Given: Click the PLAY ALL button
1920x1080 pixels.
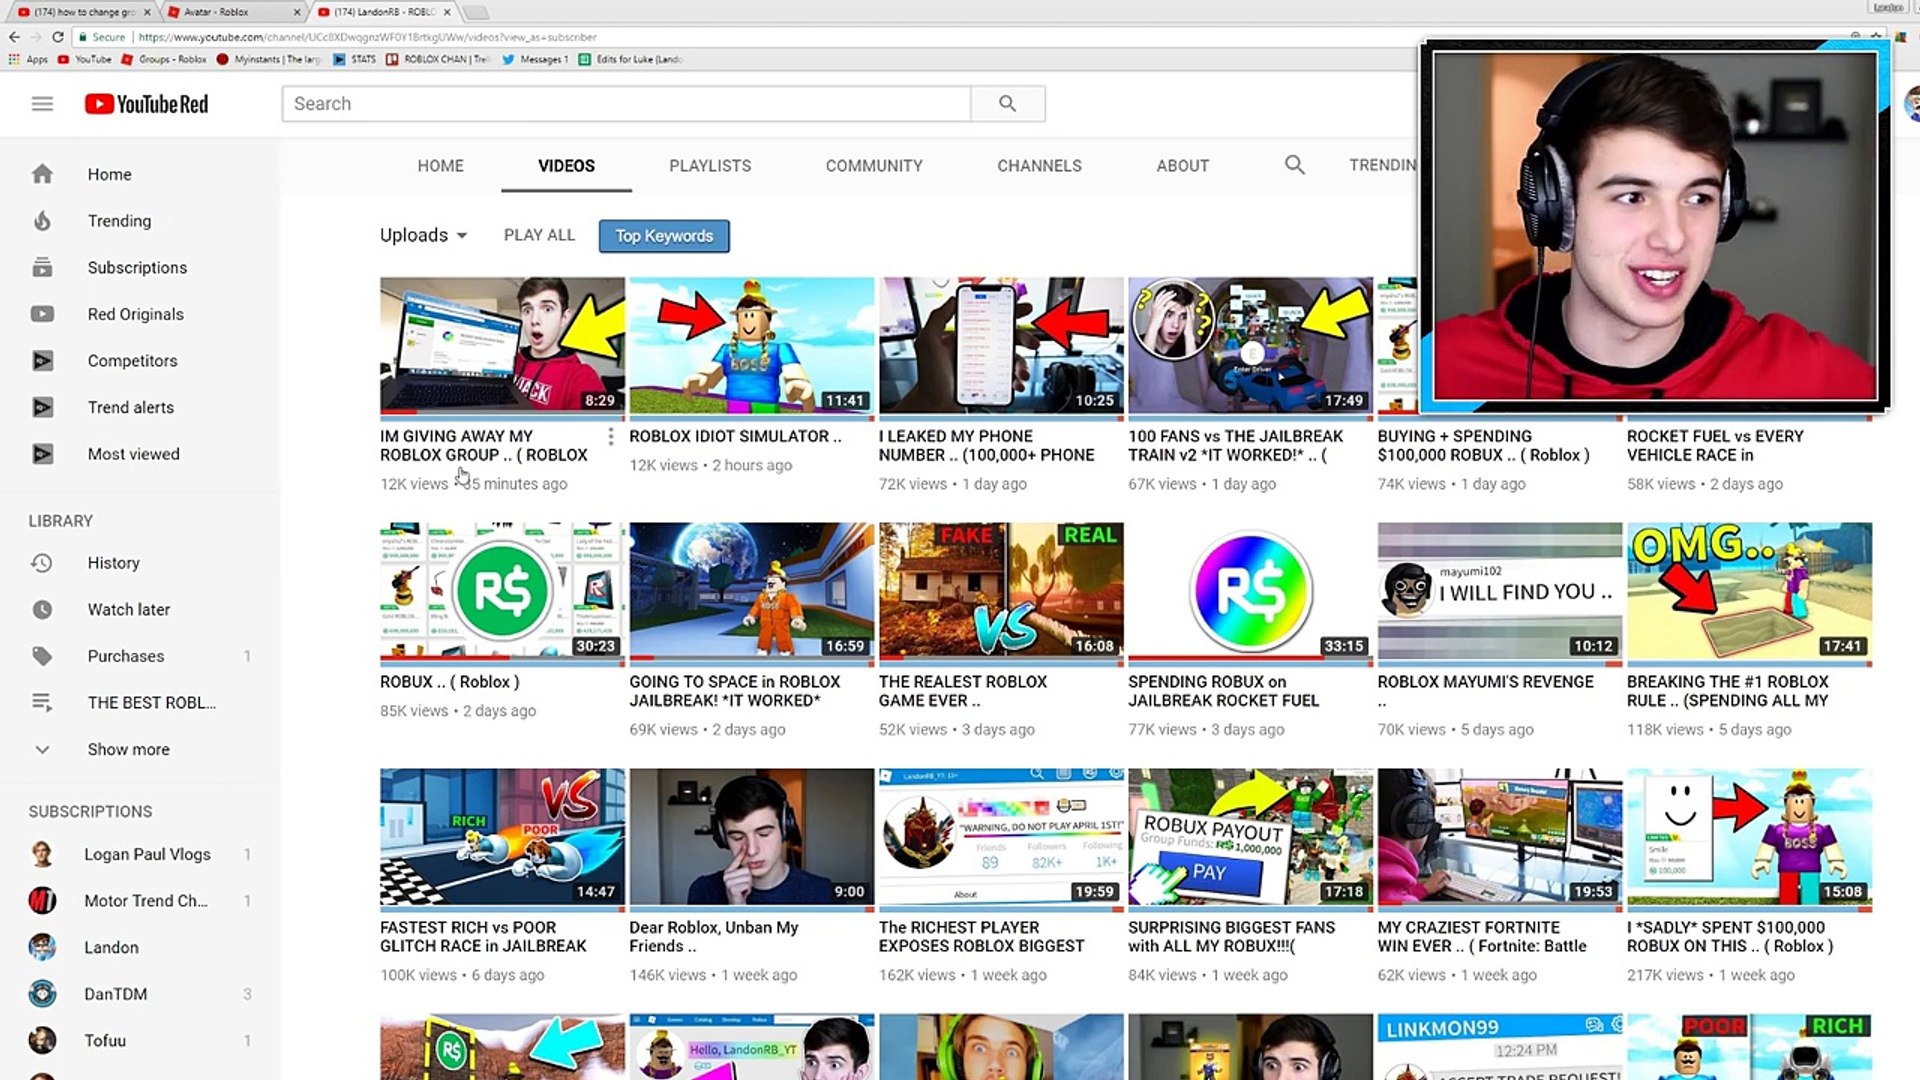Looking at the screenshot, I should pos(539,235).
